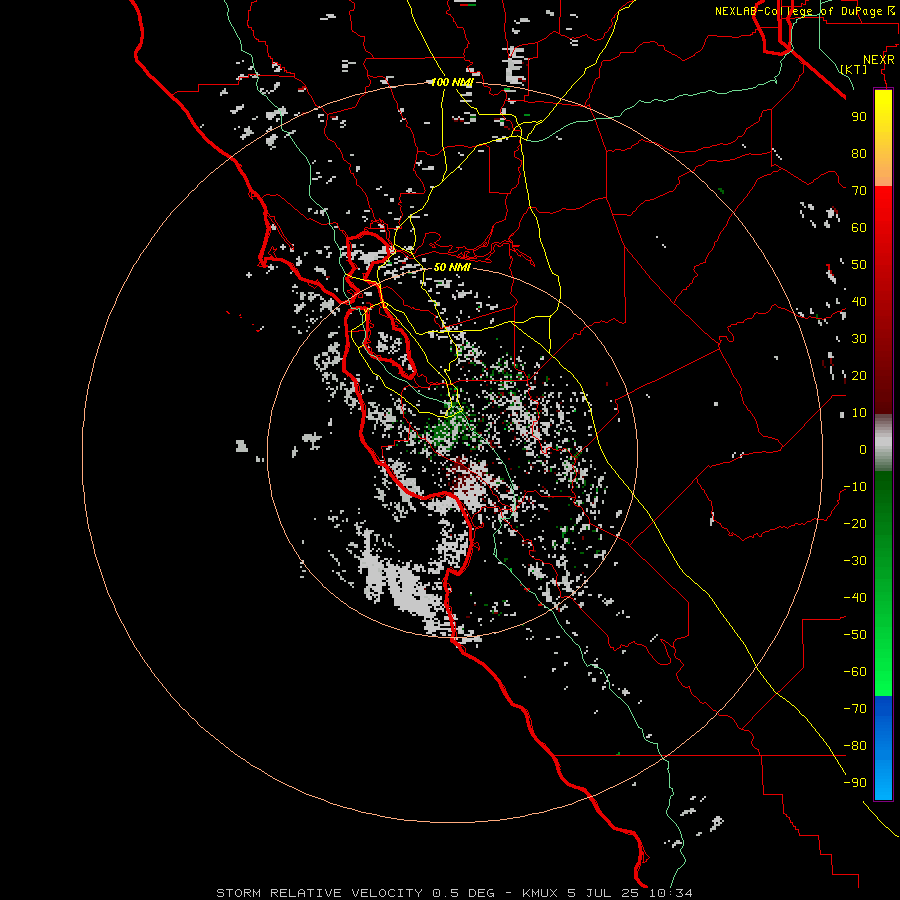Viewport: 900px width, 900px height.
Task: Click the 50 value on velocity scale
Action: pos(859,265)
